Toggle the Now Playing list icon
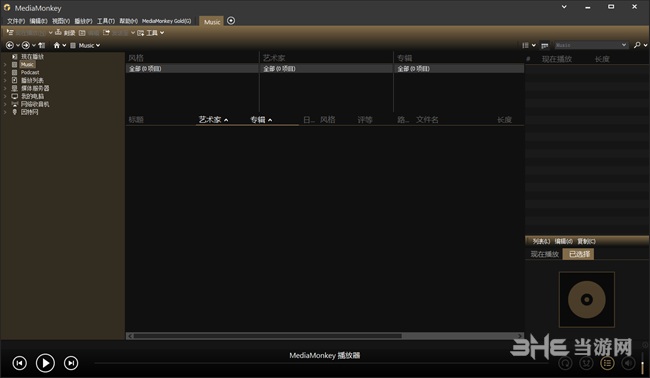This screenshot has width=650, height=378. 607,363
